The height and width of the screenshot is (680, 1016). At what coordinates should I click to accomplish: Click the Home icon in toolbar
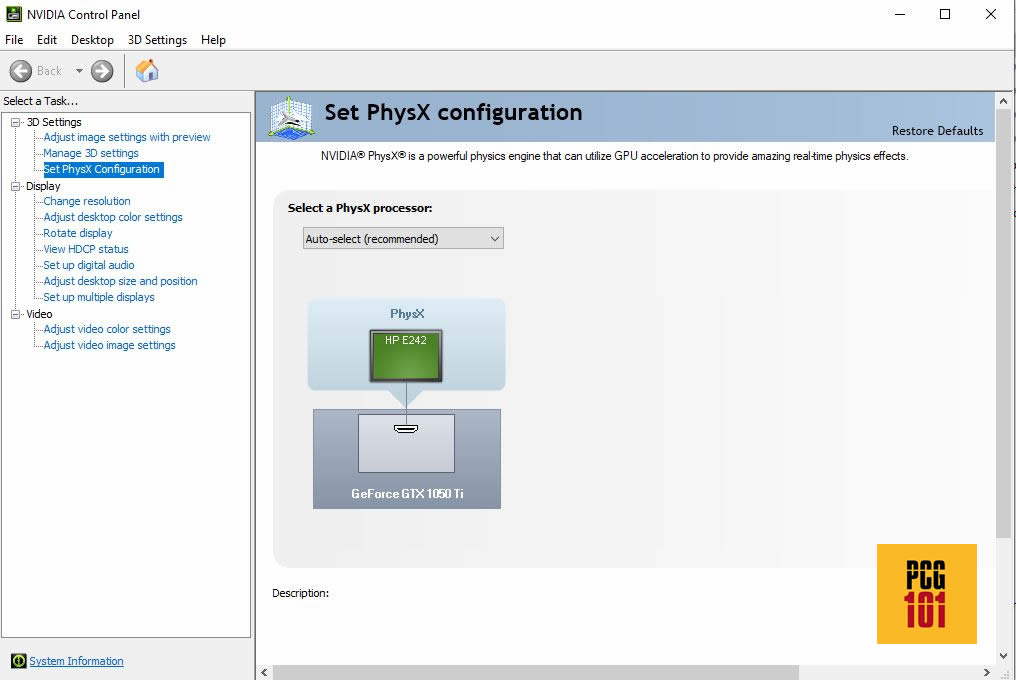[147, 70]
